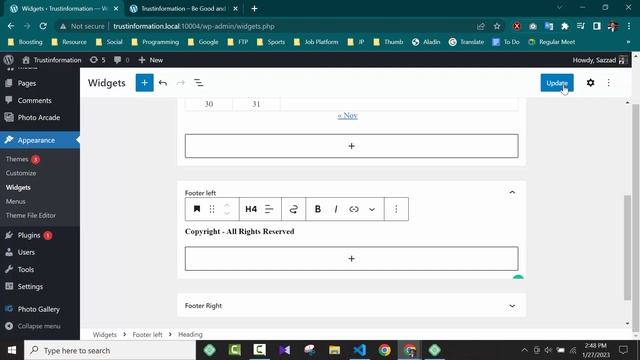The height and width of the screenshot is (360, 640).
Task: Open the list view icon
Action: (x=198, y=83)
